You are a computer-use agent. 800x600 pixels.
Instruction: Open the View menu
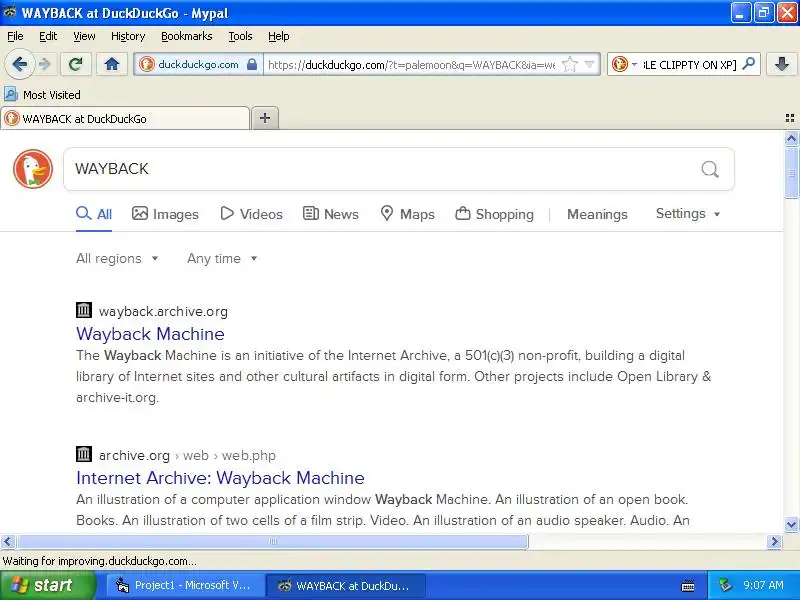point(84,36)
